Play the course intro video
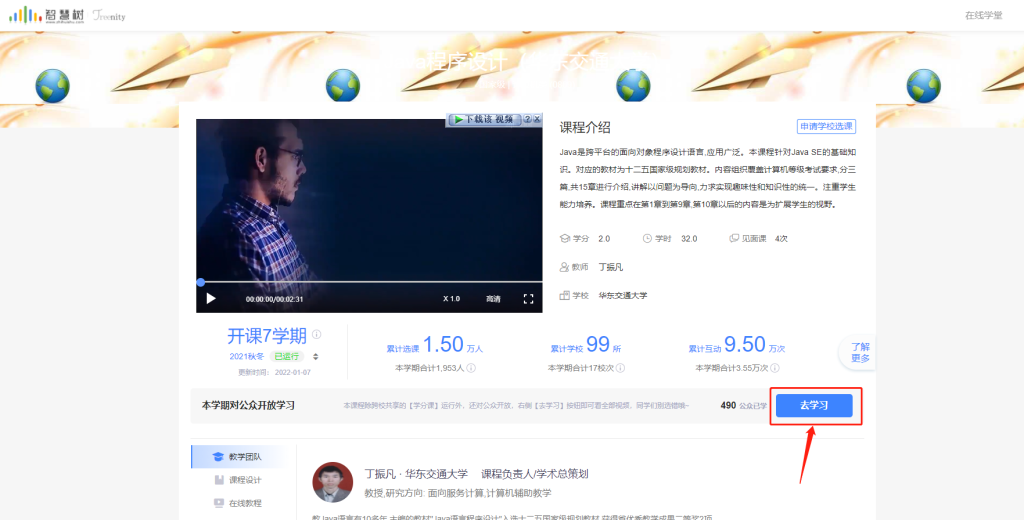Viewport: 1024px width, 520px height. (x=211, y=299)
